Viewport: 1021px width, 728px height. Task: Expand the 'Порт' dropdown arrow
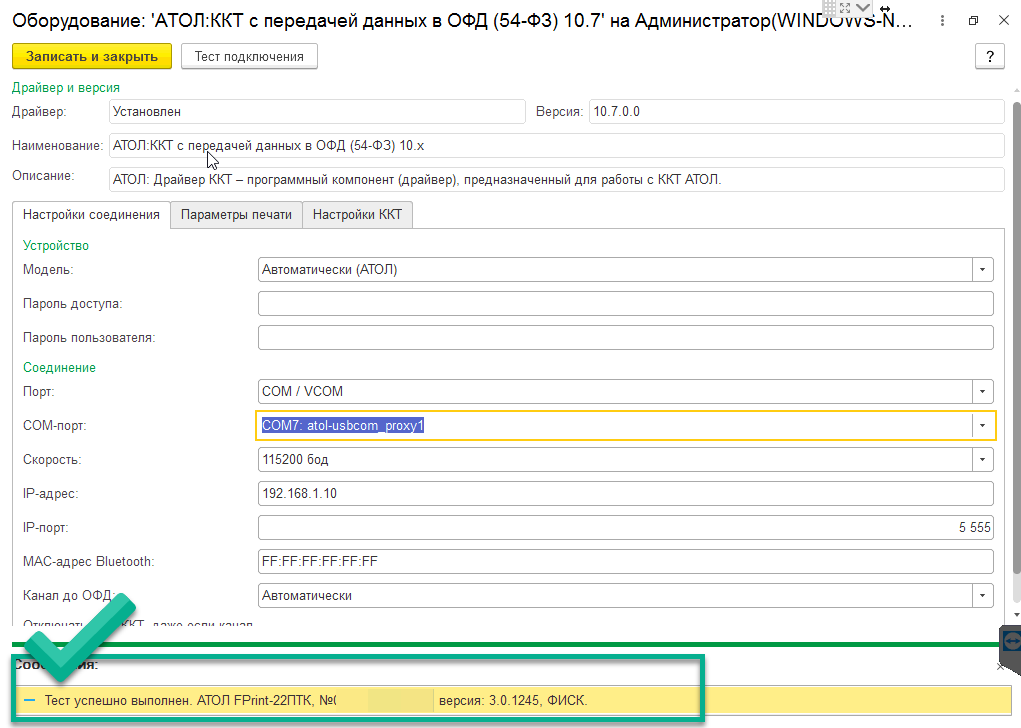point(983,391)
